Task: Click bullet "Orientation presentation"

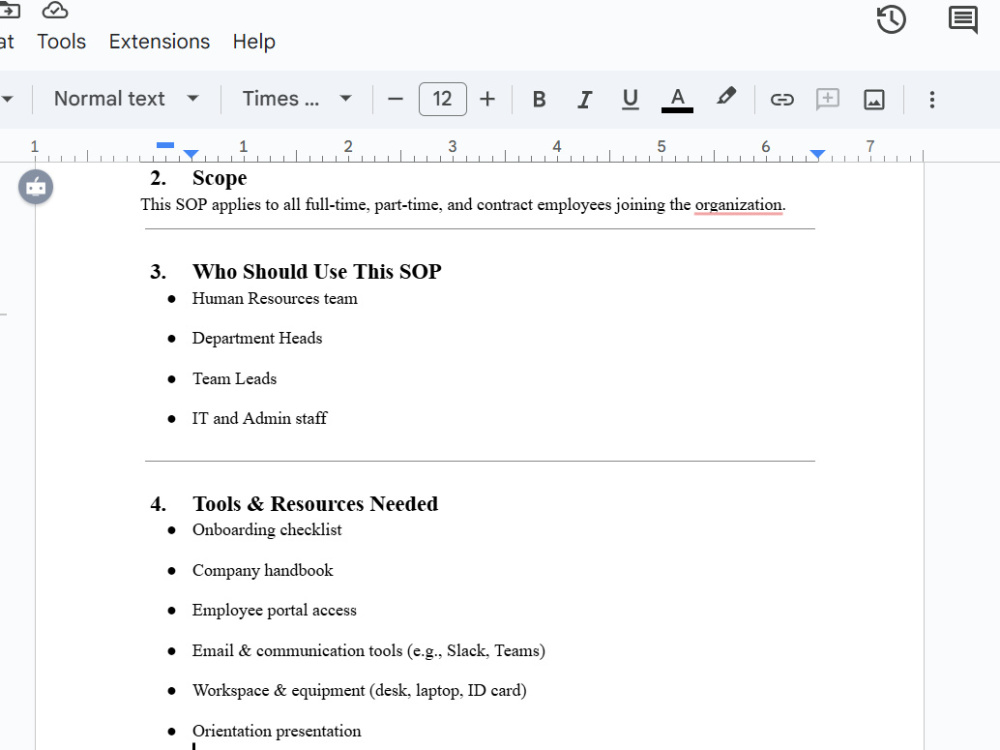Action: [x=276, y=731]
